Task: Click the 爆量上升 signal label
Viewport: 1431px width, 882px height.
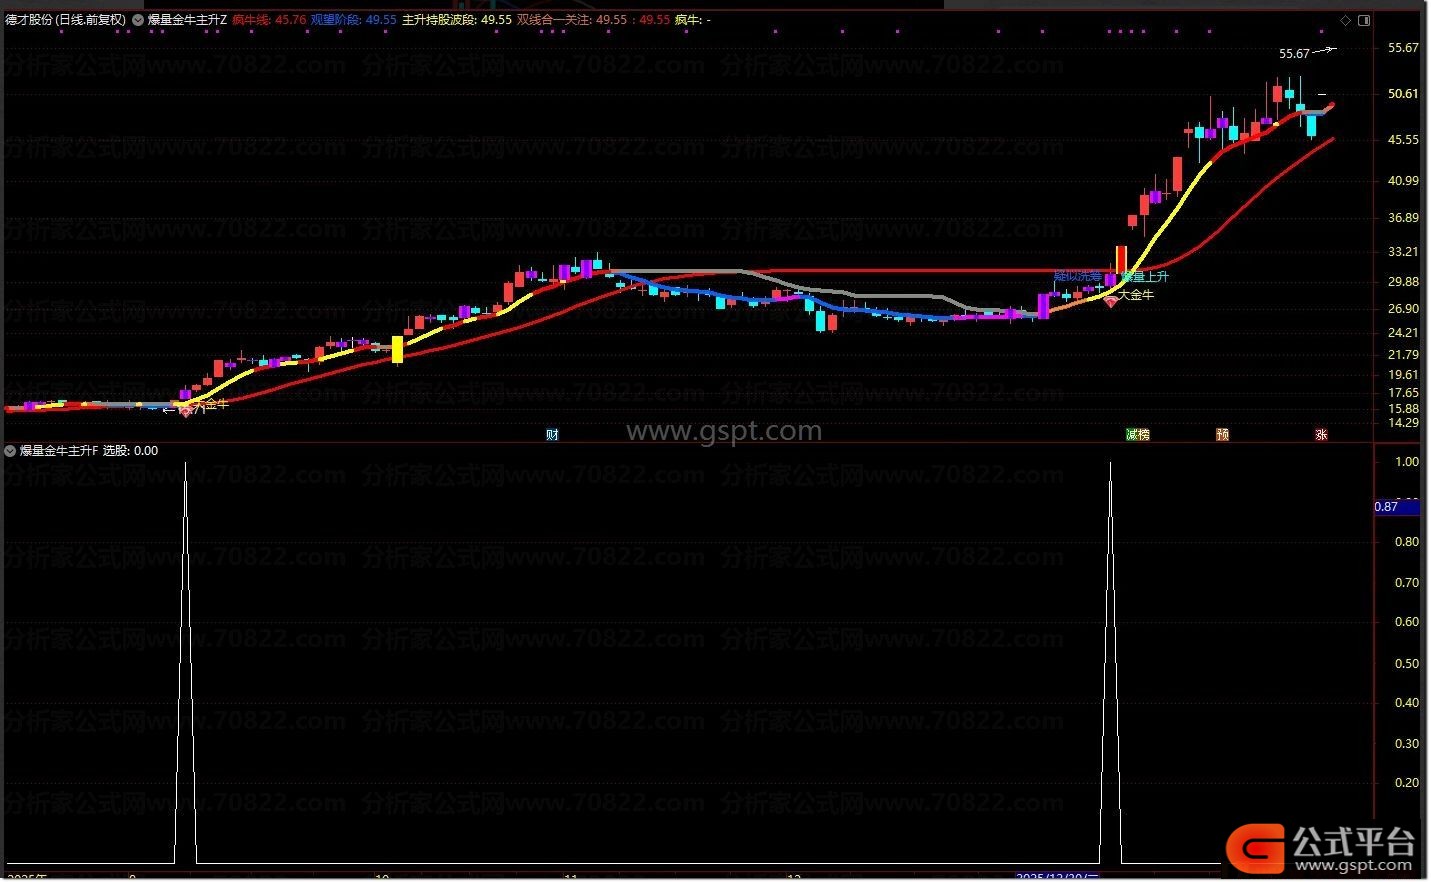Action: click(x=1145, y=277)
